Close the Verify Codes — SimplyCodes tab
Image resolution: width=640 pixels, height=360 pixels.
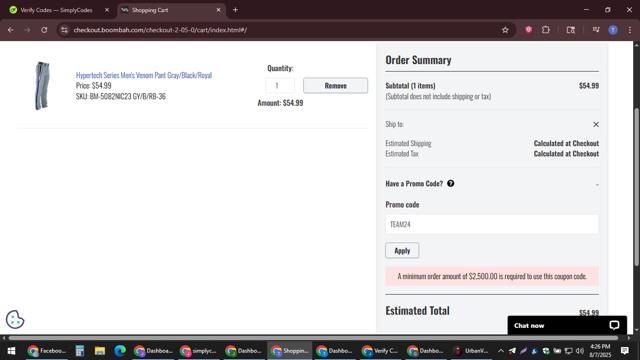point(107,10)
